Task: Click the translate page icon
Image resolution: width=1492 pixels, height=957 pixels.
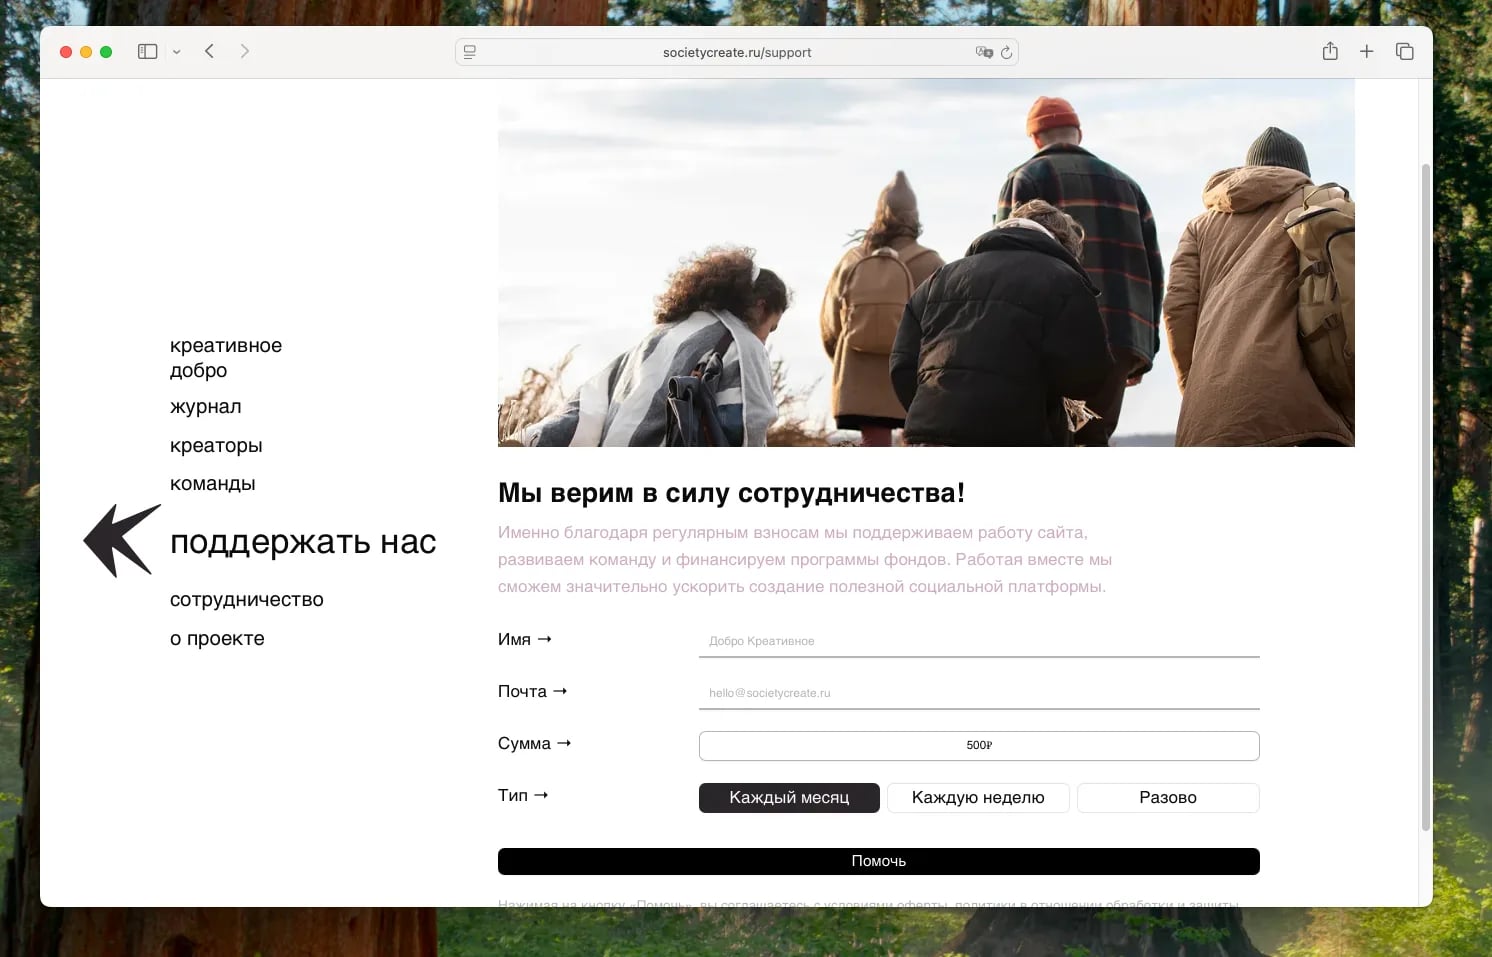Action: click(x=984, y=52)
